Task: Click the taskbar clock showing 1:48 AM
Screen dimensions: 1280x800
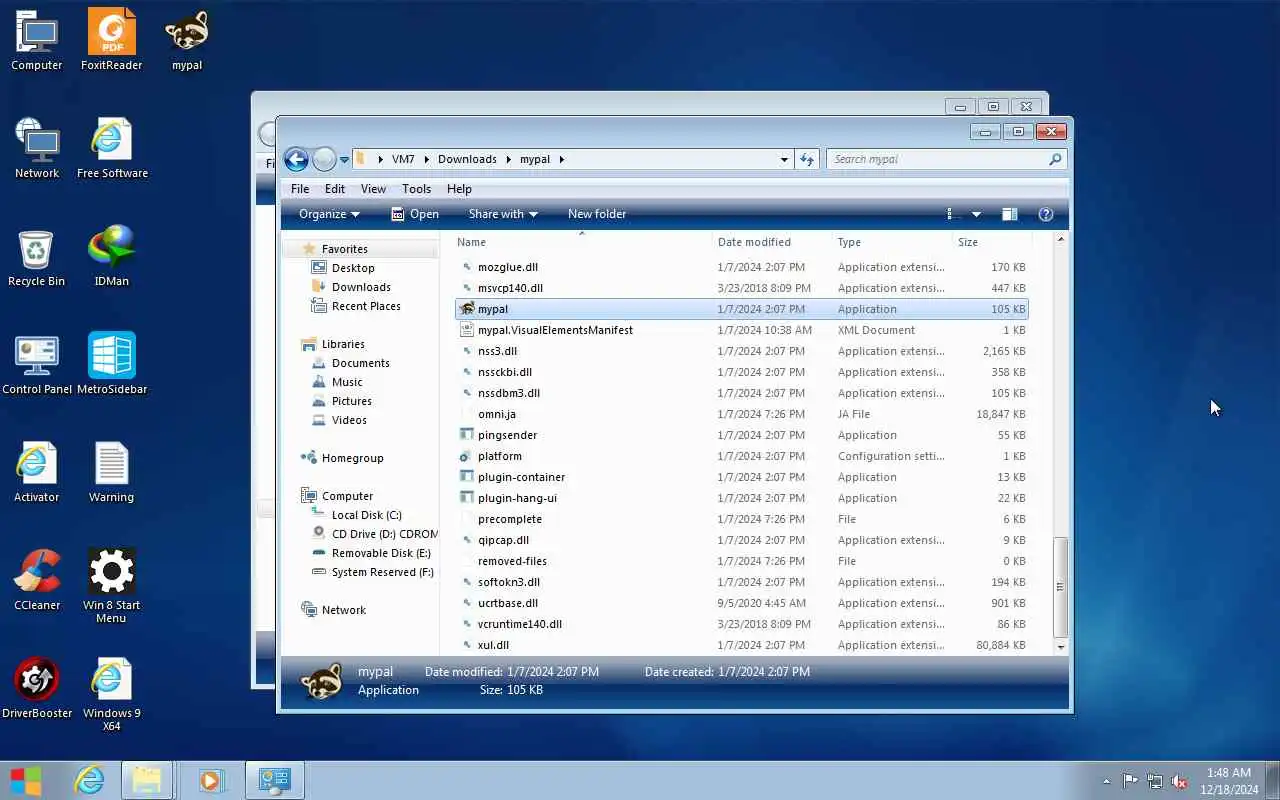Action: coord(1229,781)
